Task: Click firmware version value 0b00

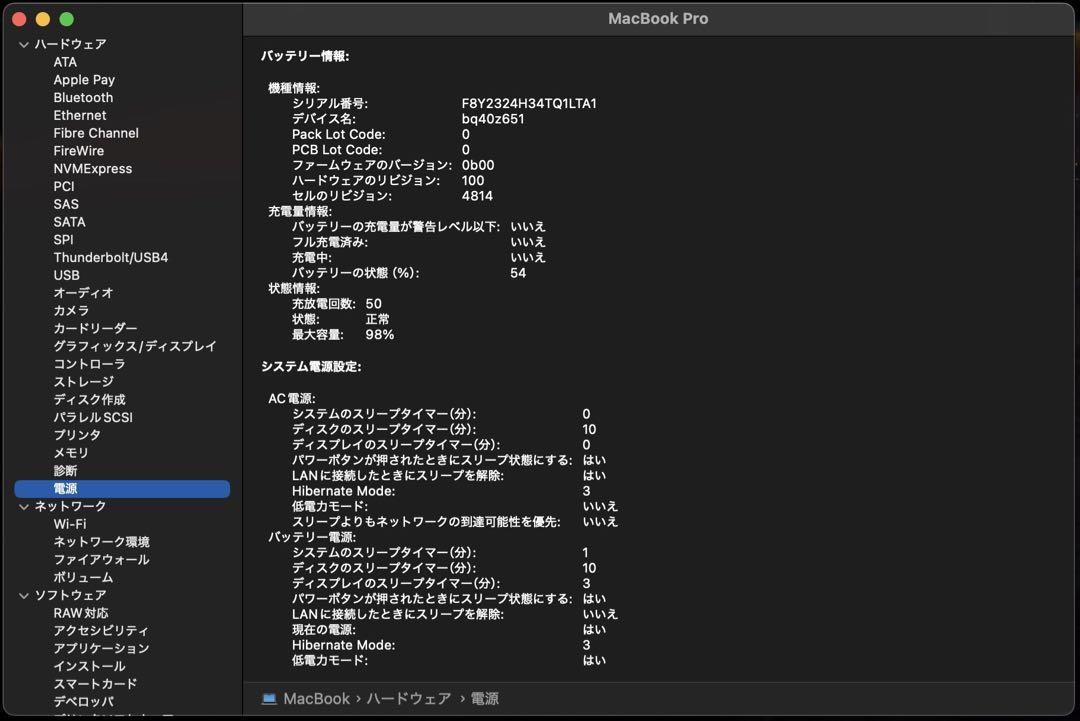Action: point(477,165)
